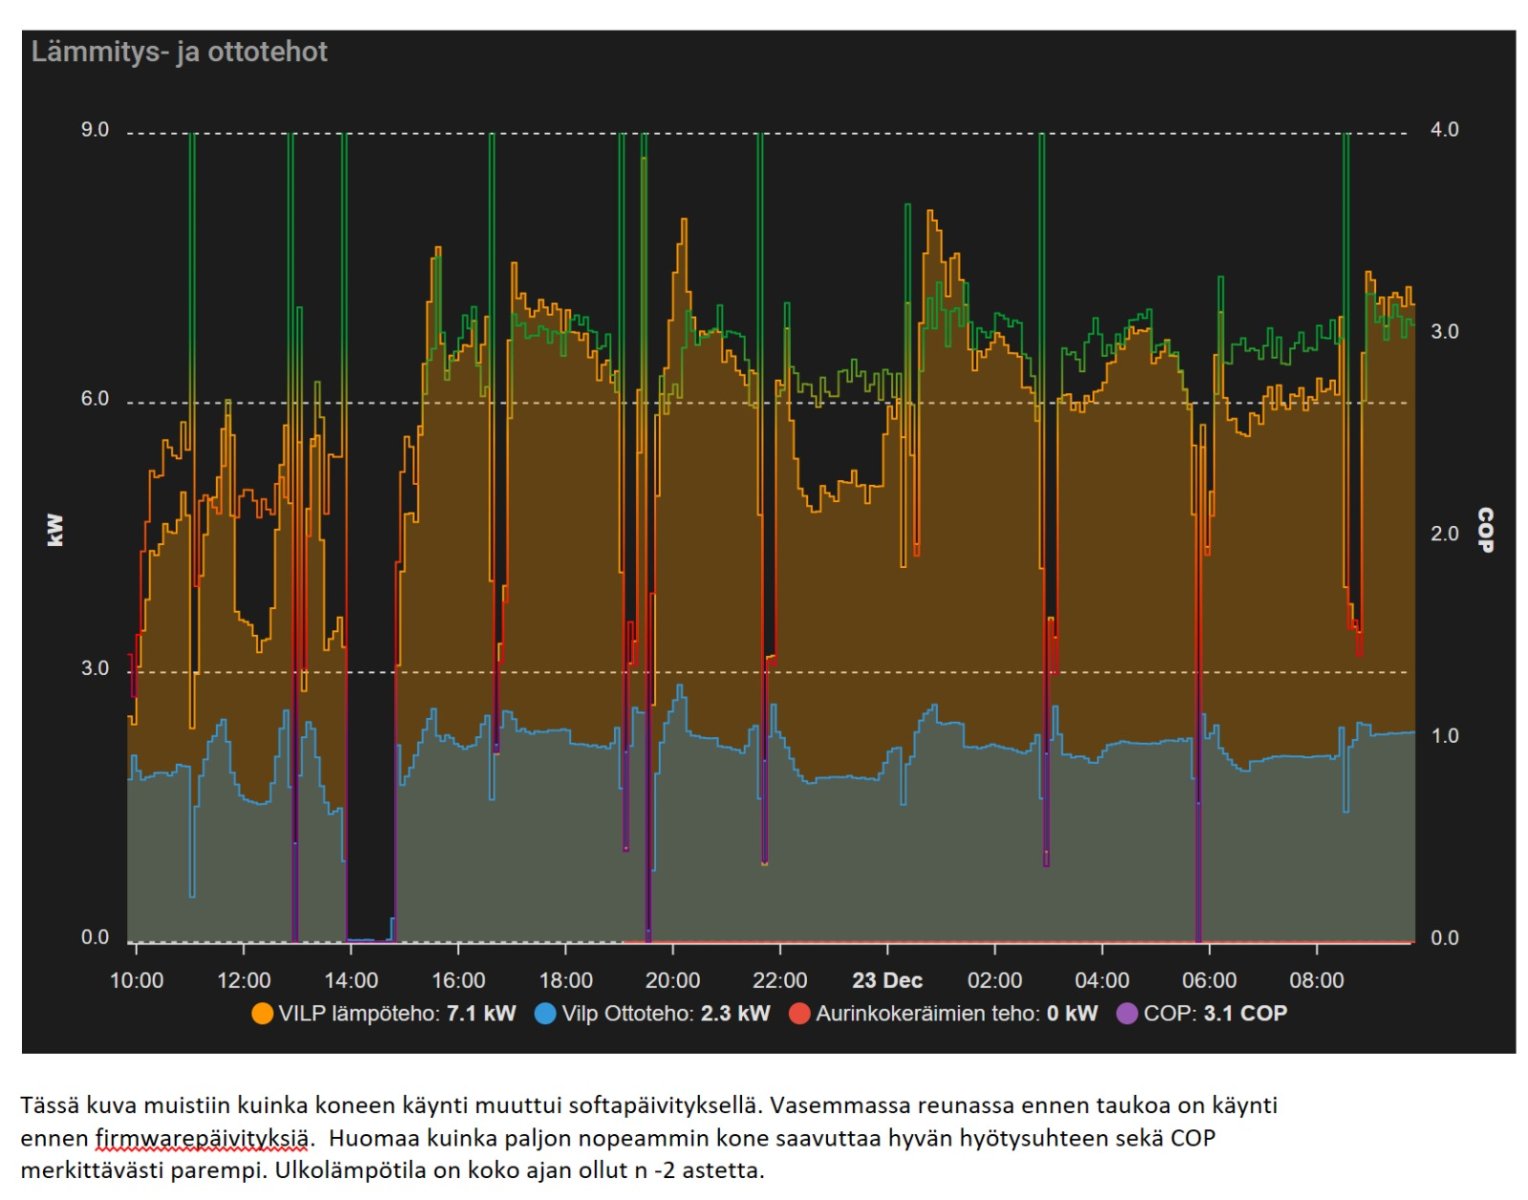The width and height of the screenshot is (1528, 1200).
Task: Hide the Vilp Ottoteho series via legend label
Action: [x=665, y=1013]
